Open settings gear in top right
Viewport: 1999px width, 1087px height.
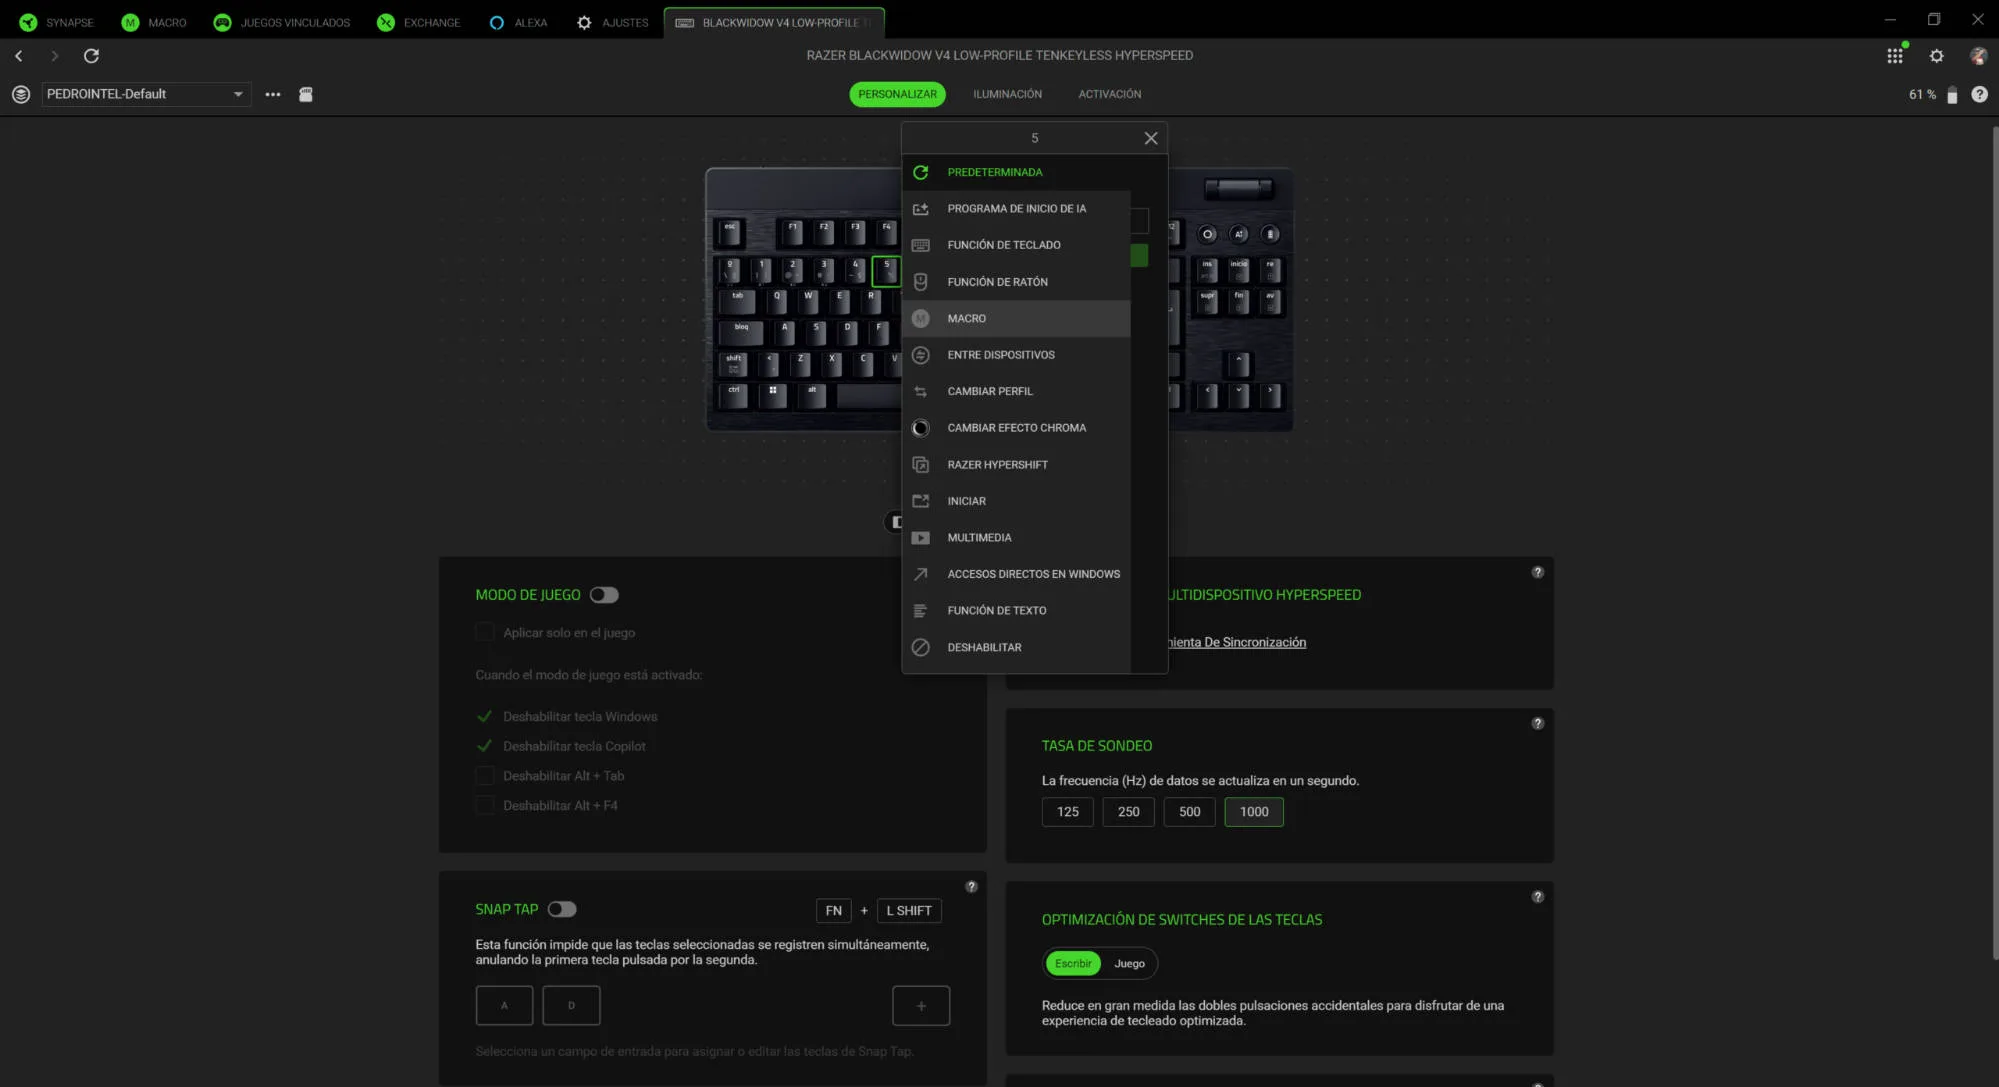[x=1937, y=56]
